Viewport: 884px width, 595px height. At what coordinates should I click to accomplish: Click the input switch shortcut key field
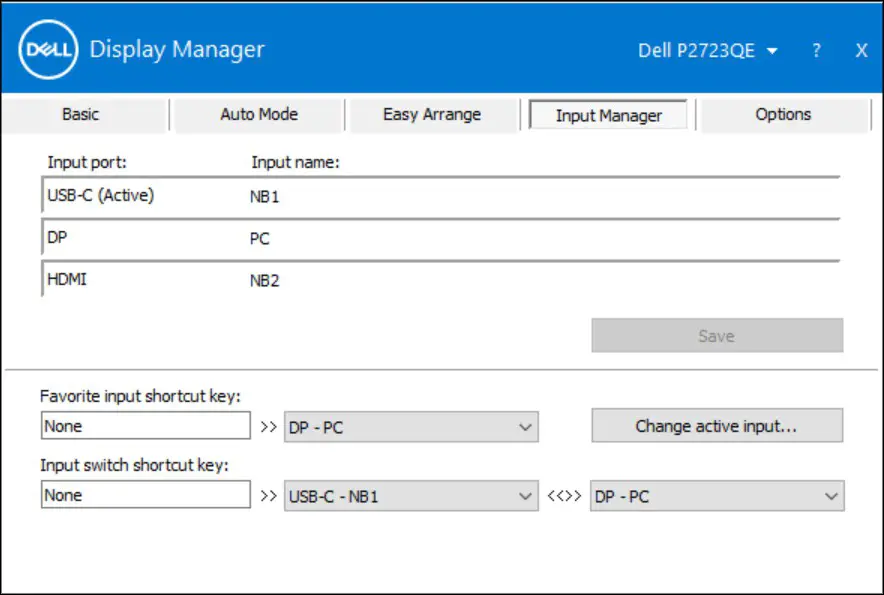[145, 494]
